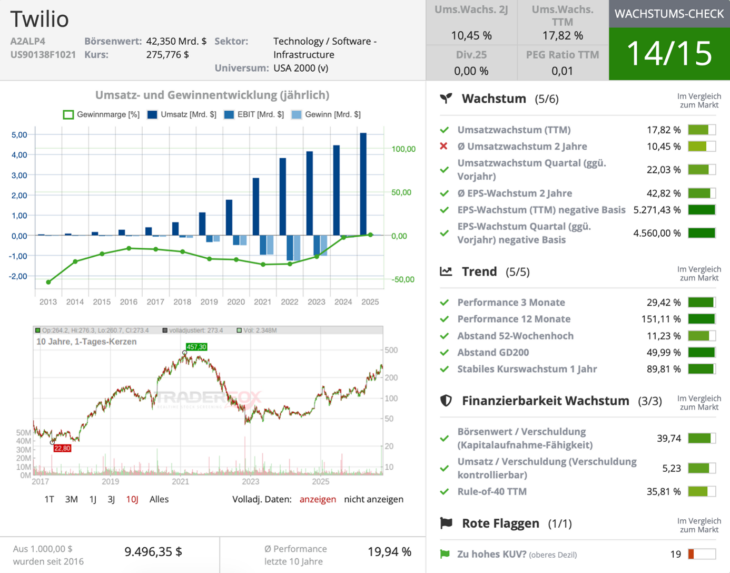Open the Umsatzwachstum (TTM) metric link
Viewport: 730px width, 573px height.
pyautogui.click(x=514, y=130)
